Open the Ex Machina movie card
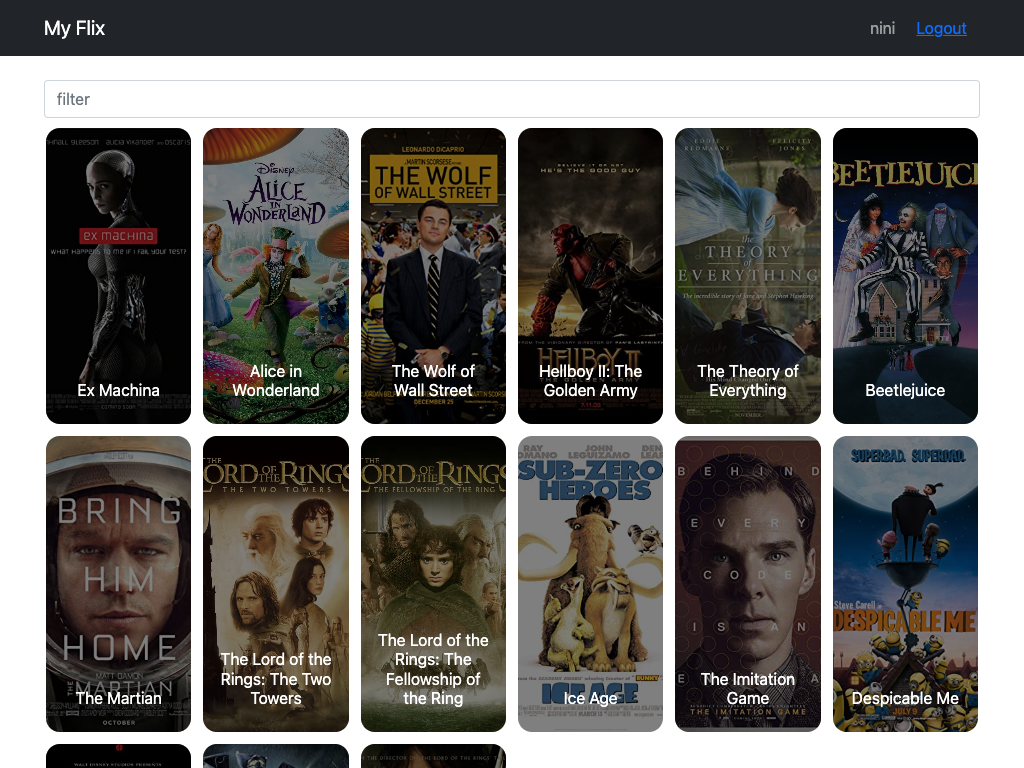The width and height of the screenshot is (1024, 768). tap(118, 275)
